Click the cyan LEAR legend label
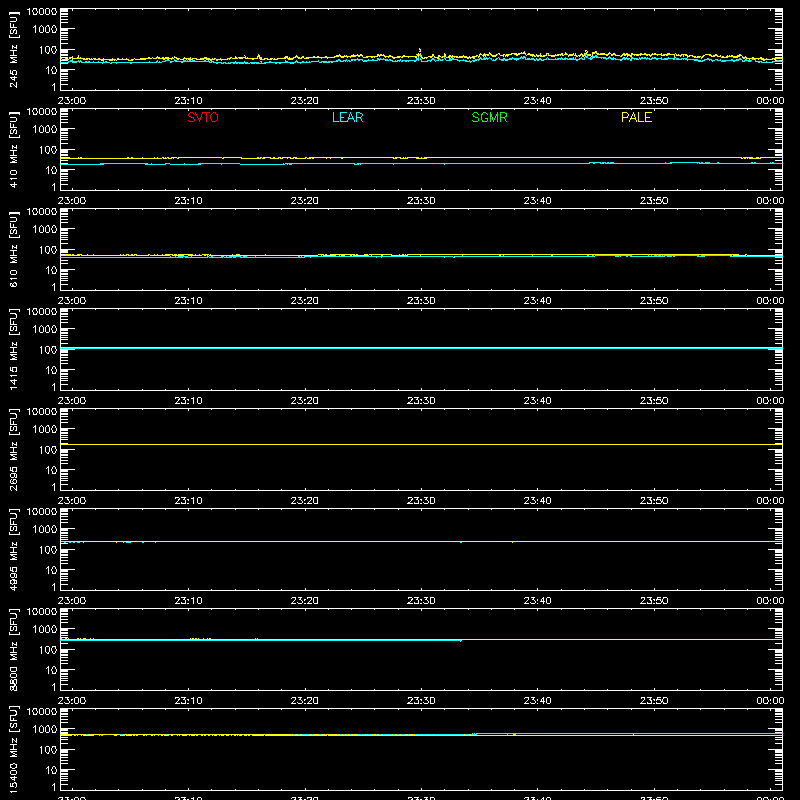800x800 pixels. click(347, 117)
